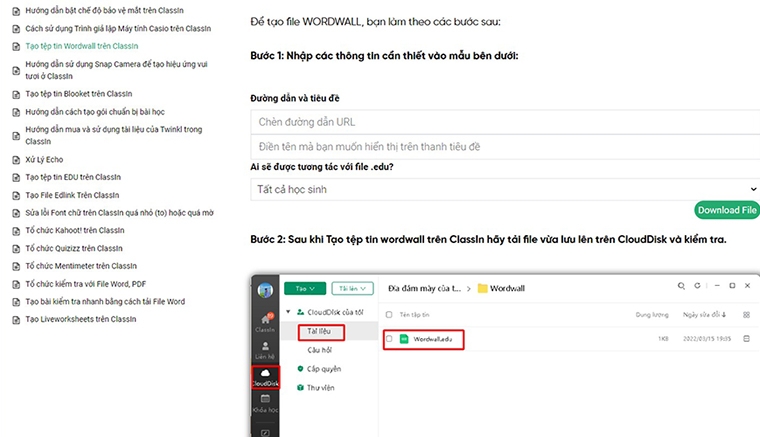Viewport: 760px width, 437px height.
Task: Collapse 'CloudDisk của tôi' tree node
Action: click(288, 312)
